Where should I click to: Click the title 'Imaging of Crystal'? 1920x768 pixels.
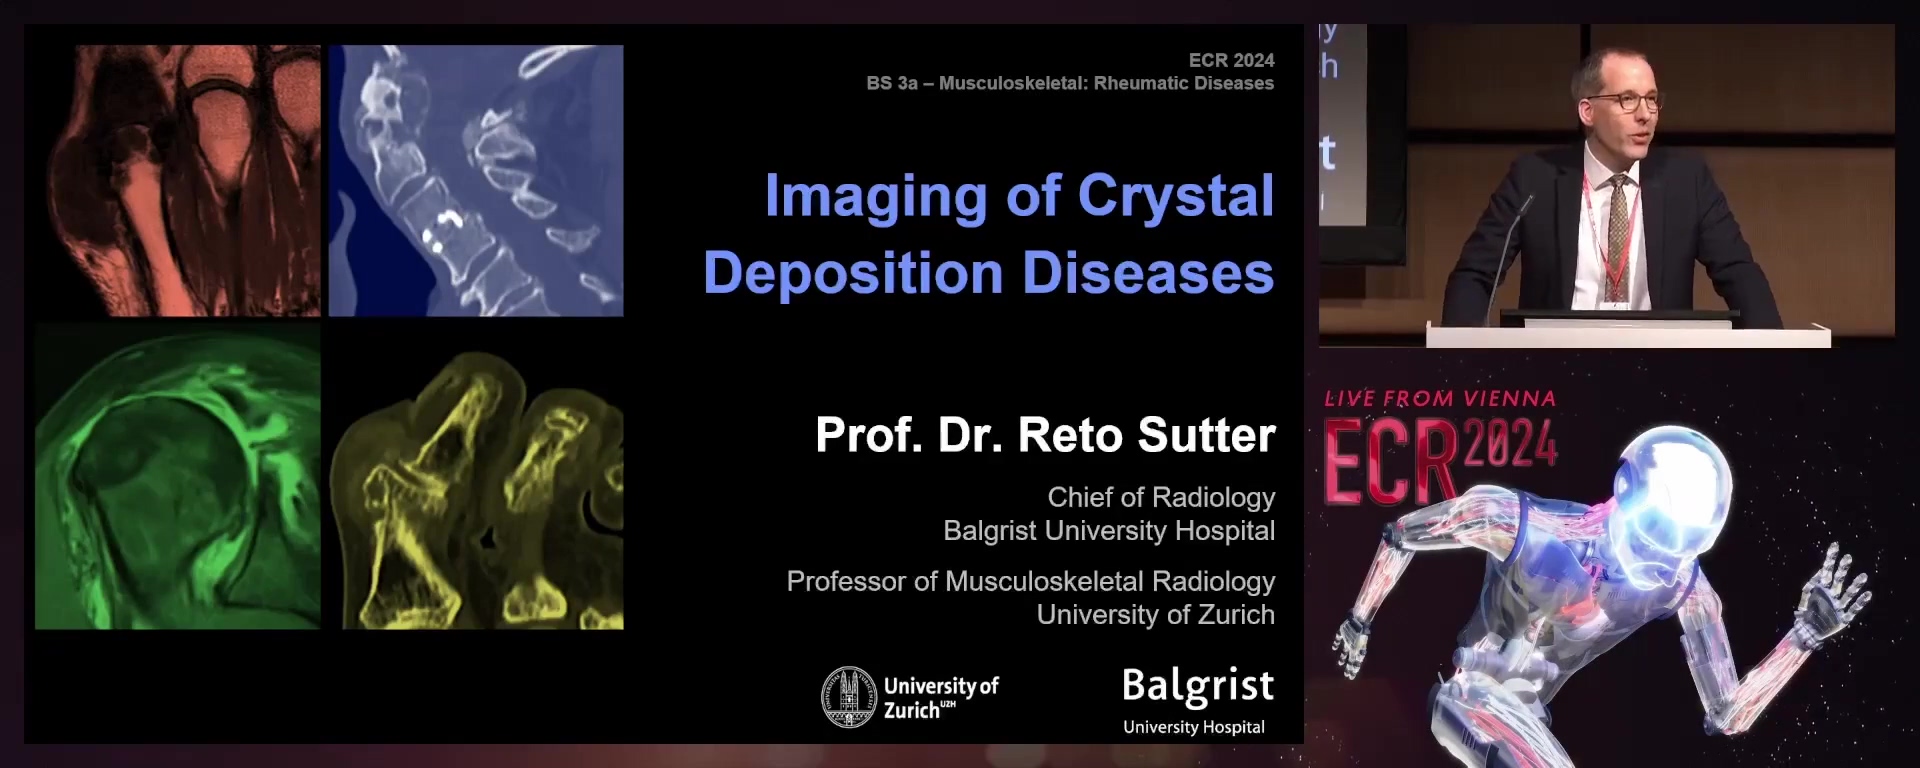tap(1019, 195)
